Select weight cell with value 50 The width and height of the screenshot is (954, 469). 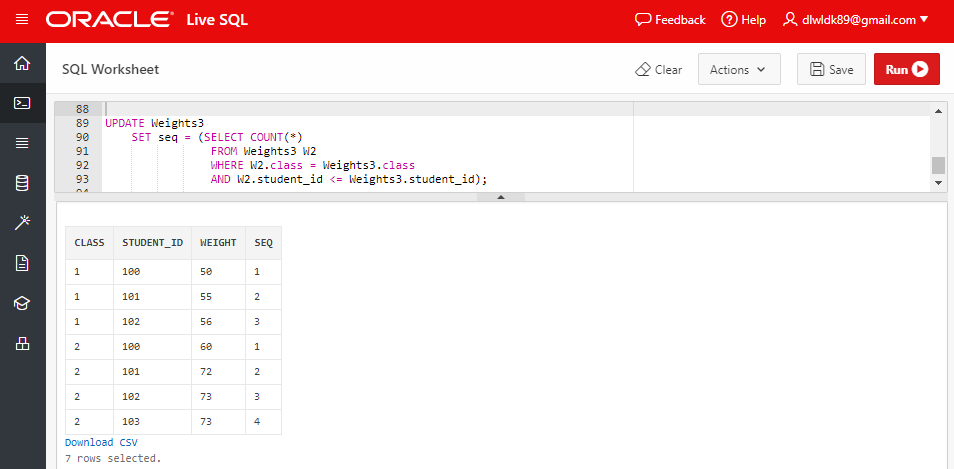(x=218, y=272)
